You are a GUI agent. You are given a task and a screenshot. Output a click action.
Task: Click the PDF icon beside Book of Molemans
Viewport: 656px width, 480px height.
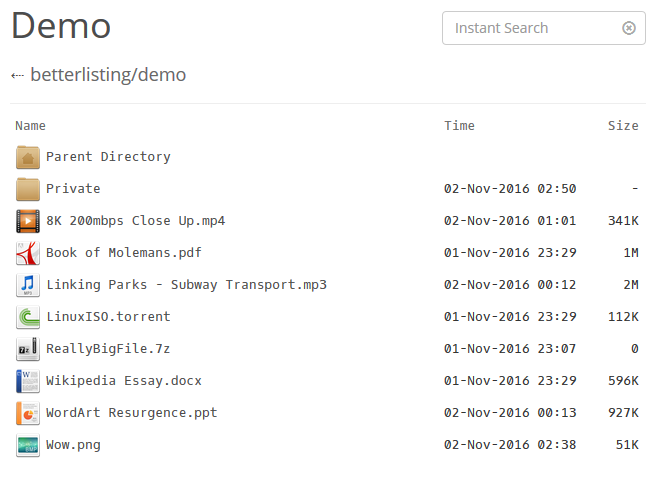click(x=28, y=253)
